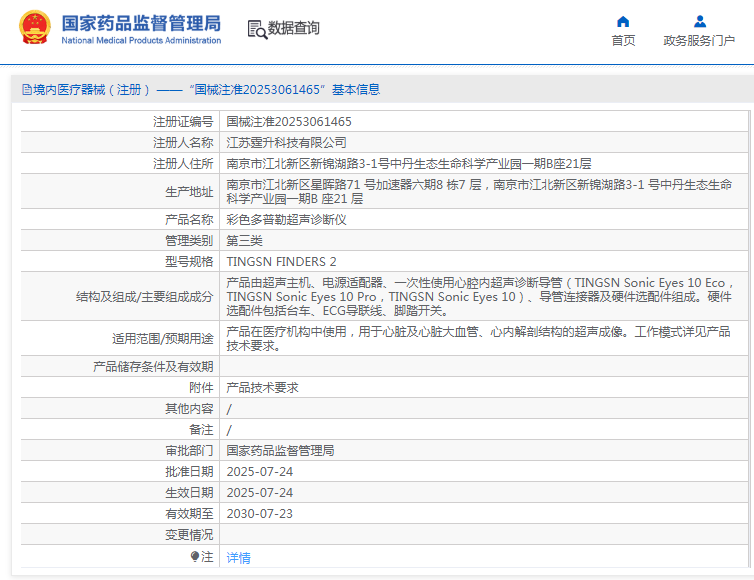This screenshot has height=580, width=754.
Task: Click the 第三类 category value
Action: 245,240
